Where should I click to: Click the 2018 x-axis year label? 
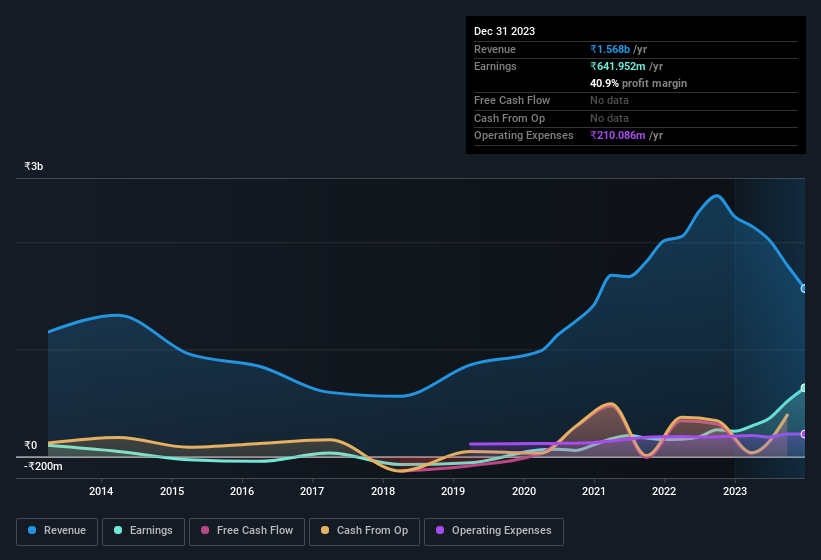tap(383, 491)
